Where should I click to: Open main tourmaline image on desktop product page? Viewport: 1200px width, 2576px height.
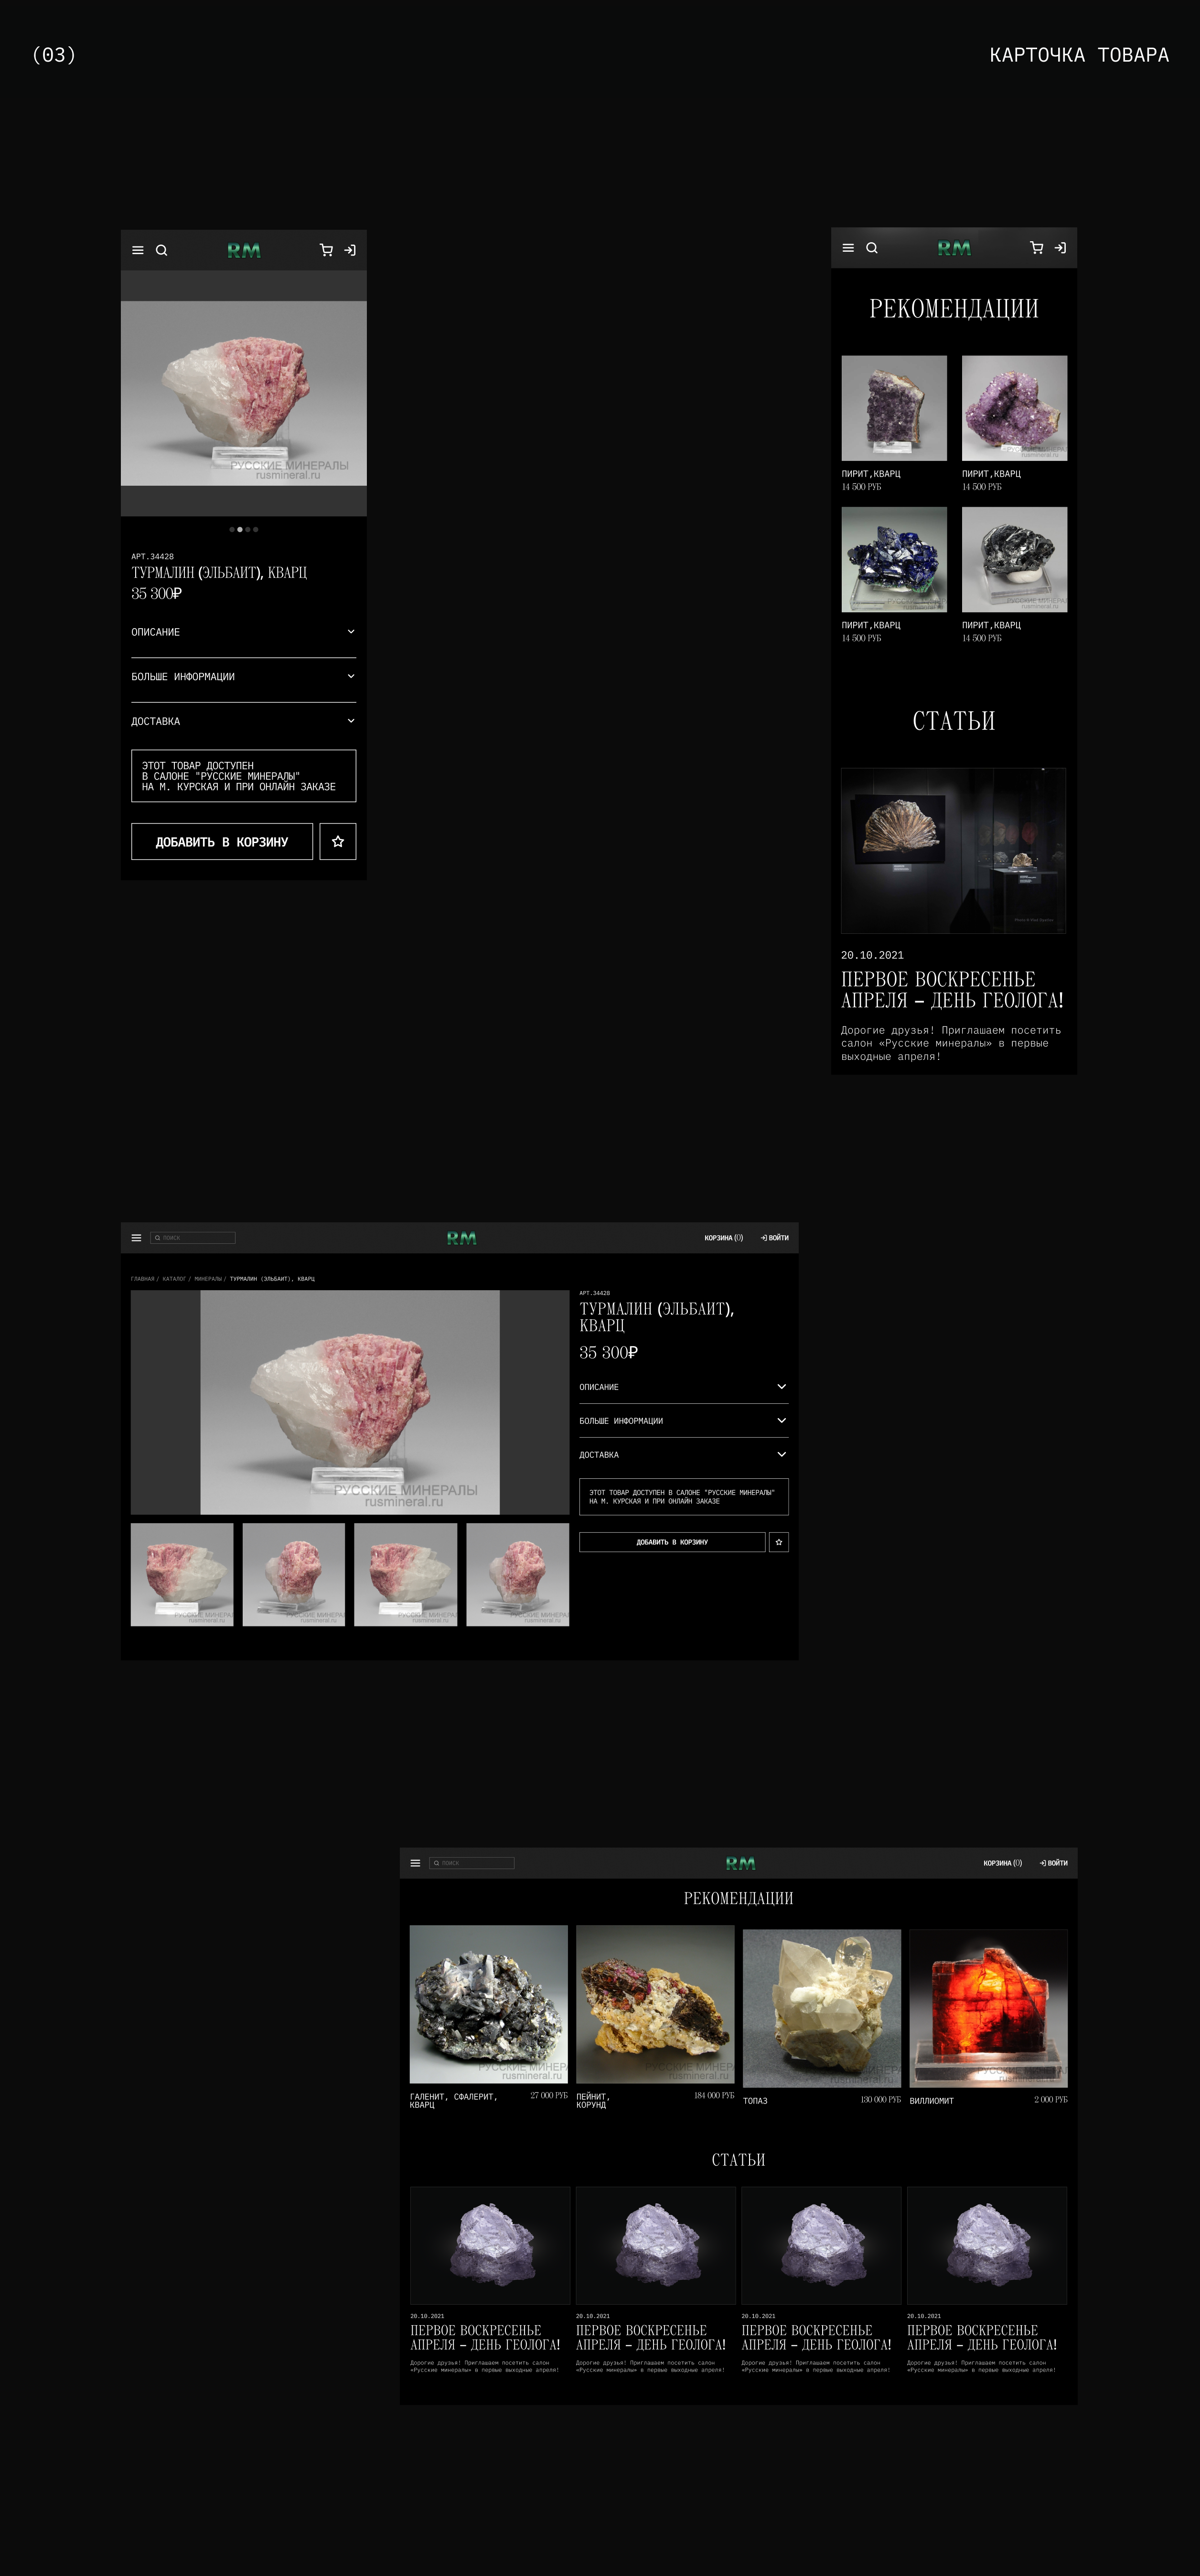tap(350, 1402)
